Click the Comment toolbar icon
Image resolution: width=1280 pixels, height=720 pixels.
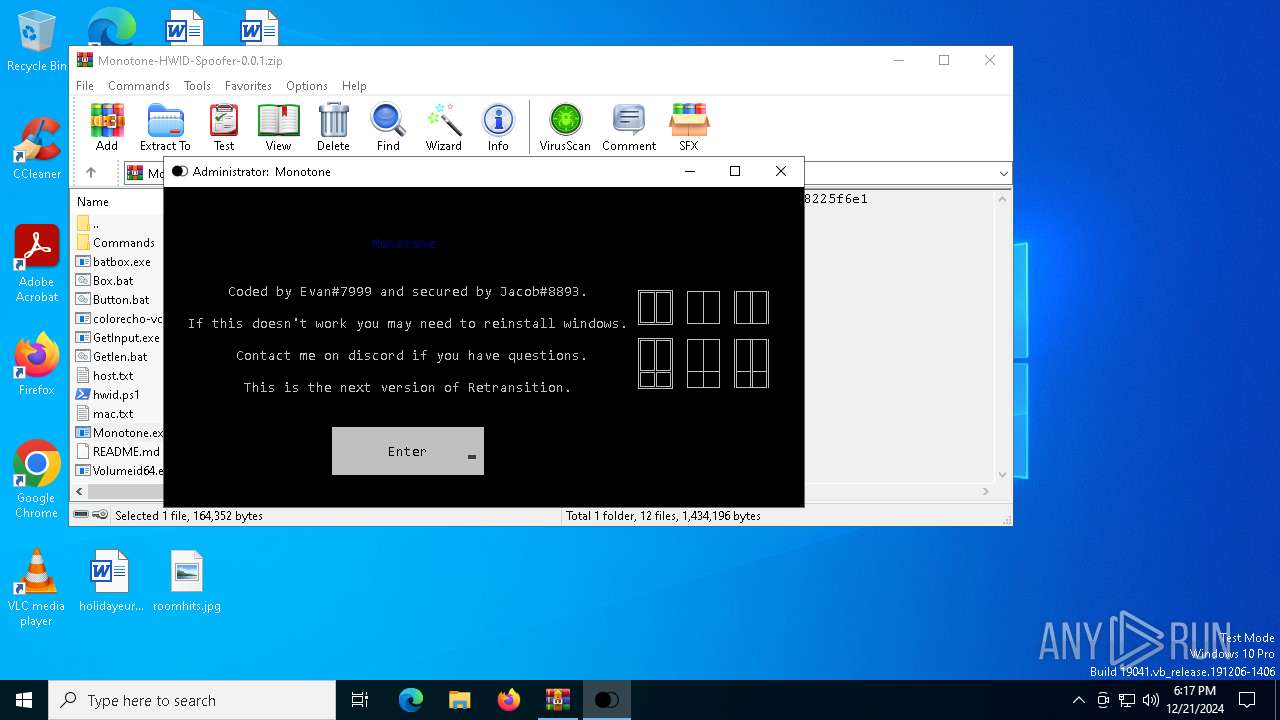click(x=629, y=127)
